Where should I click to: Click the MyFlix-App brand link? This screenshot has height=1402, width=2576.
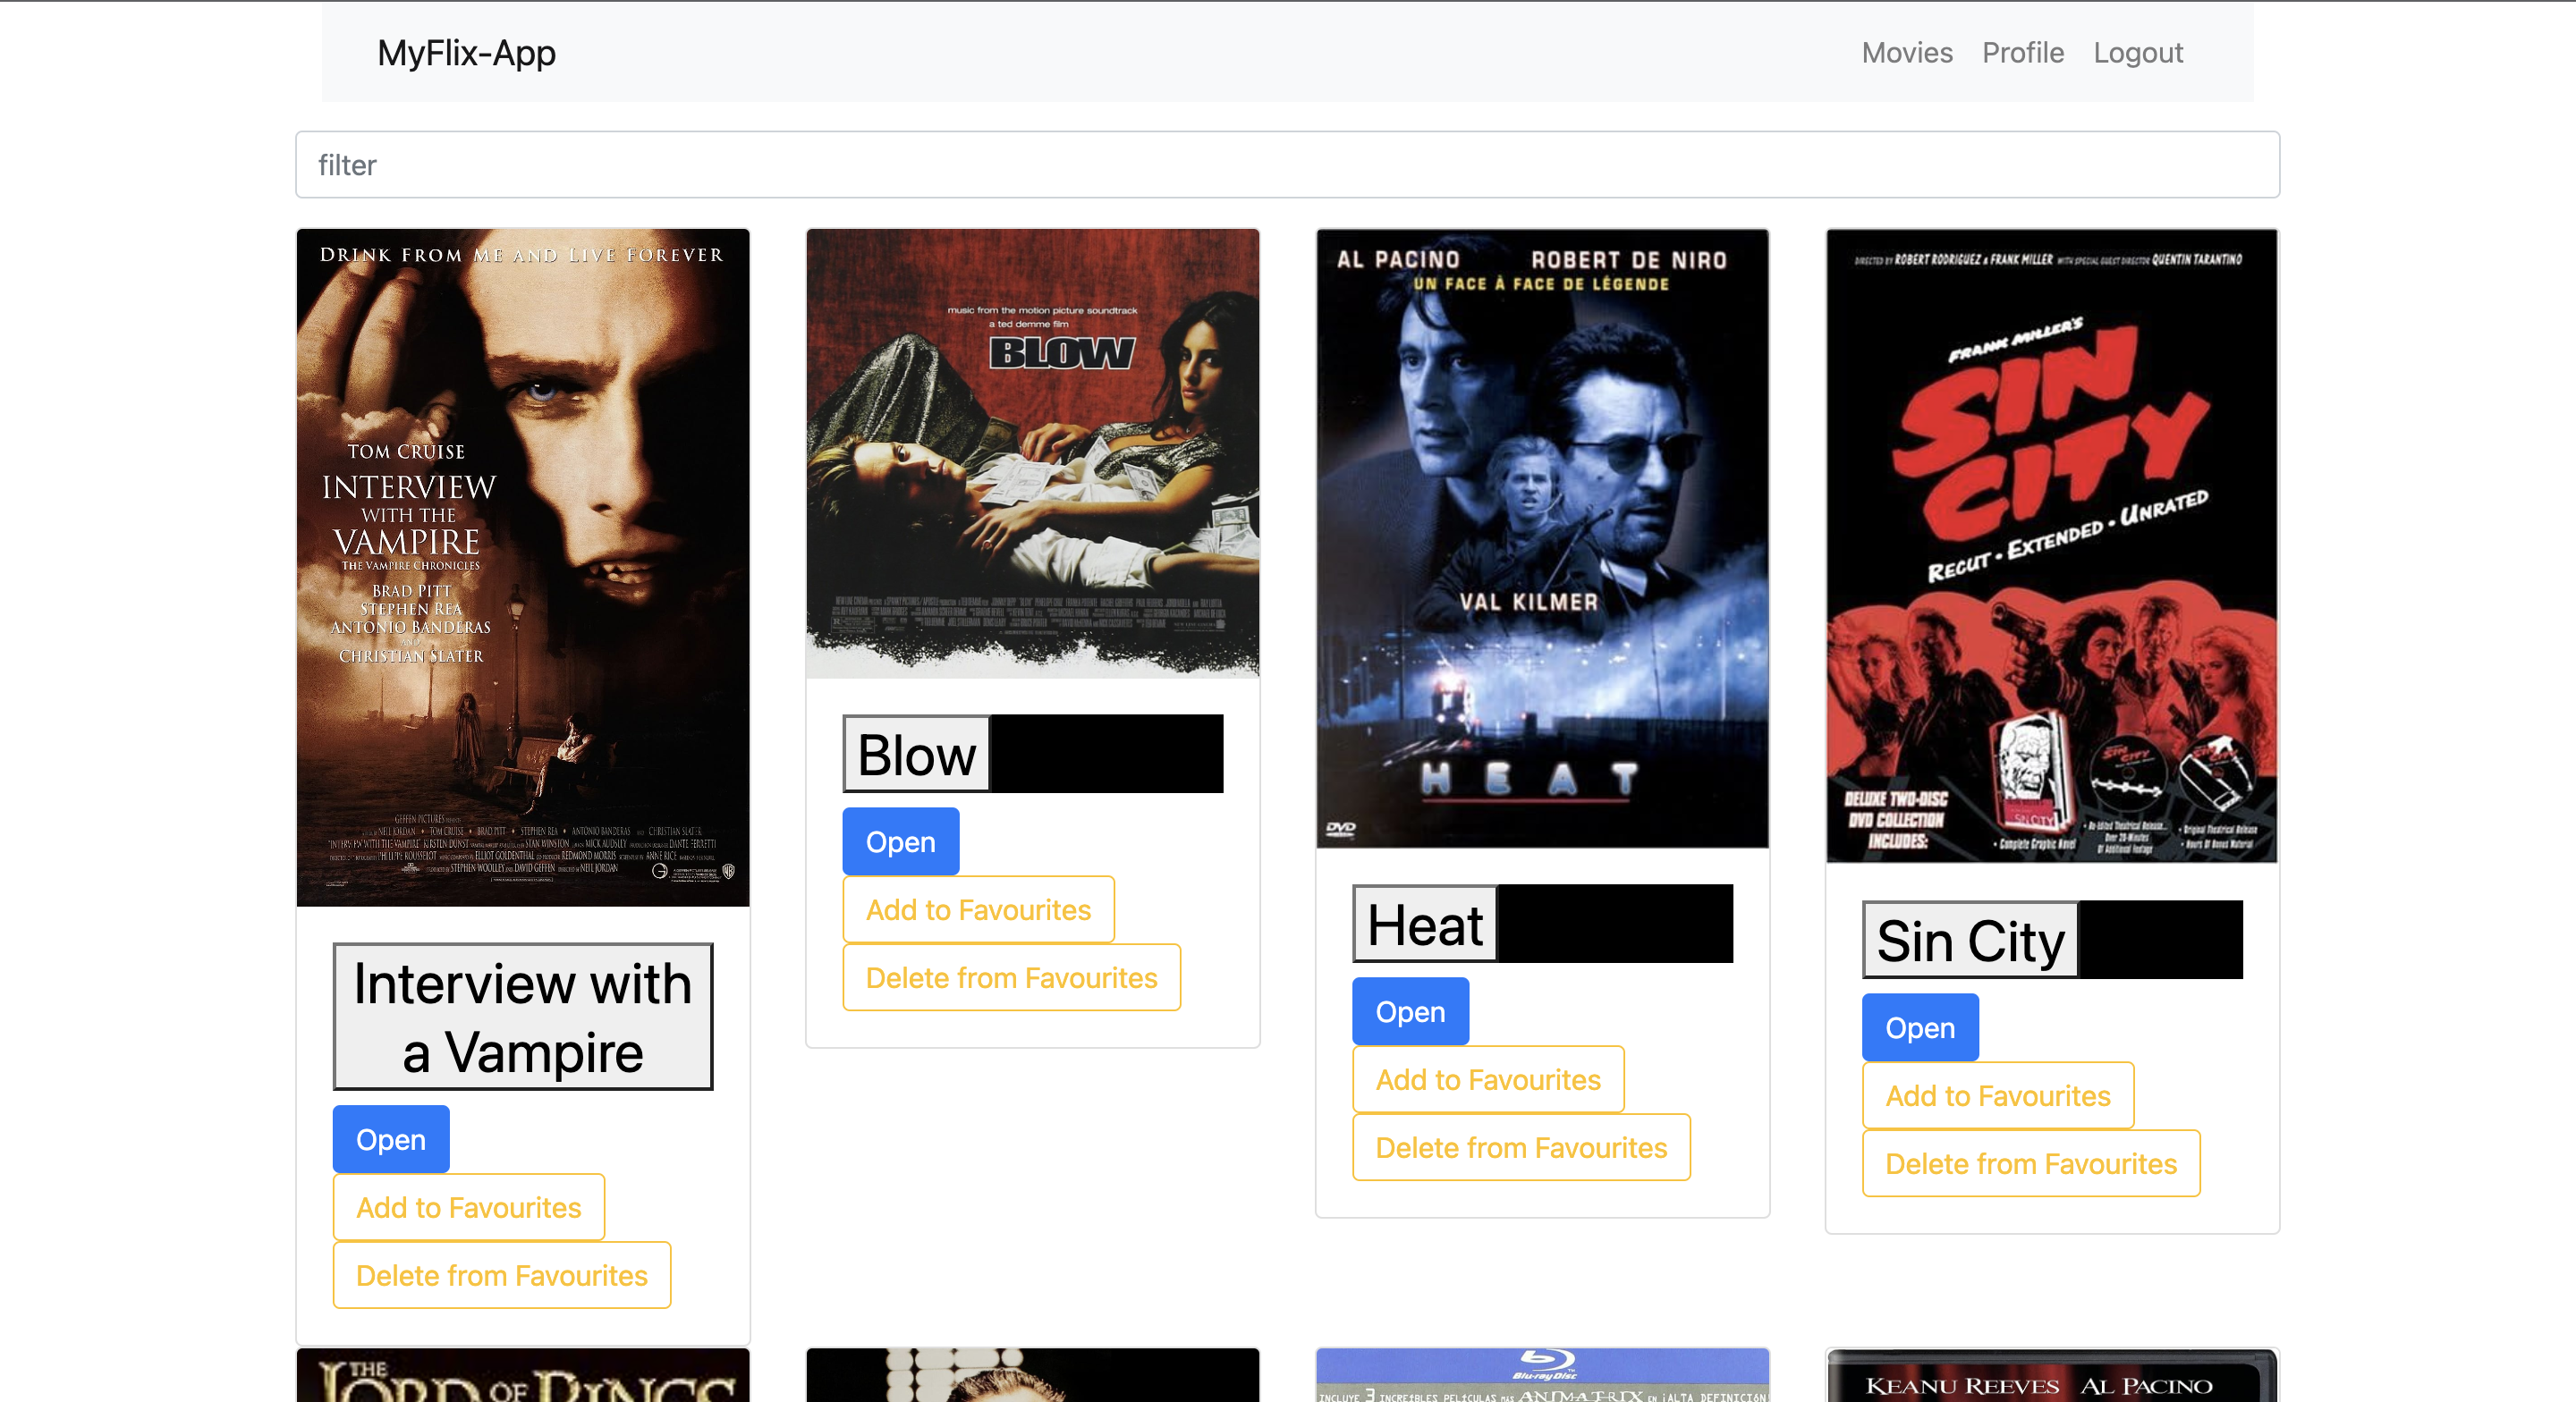pyautogui.click(x=466, y=52)
